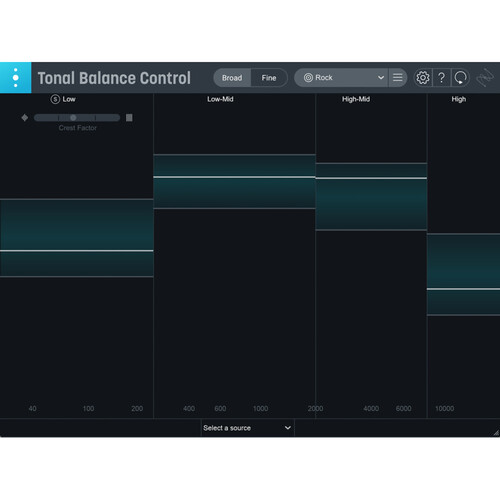Image resolution: width=500 pixels, height=500 pixels.
Task: Click the 40 frequency axis label
Action: [x=32, y=408]
